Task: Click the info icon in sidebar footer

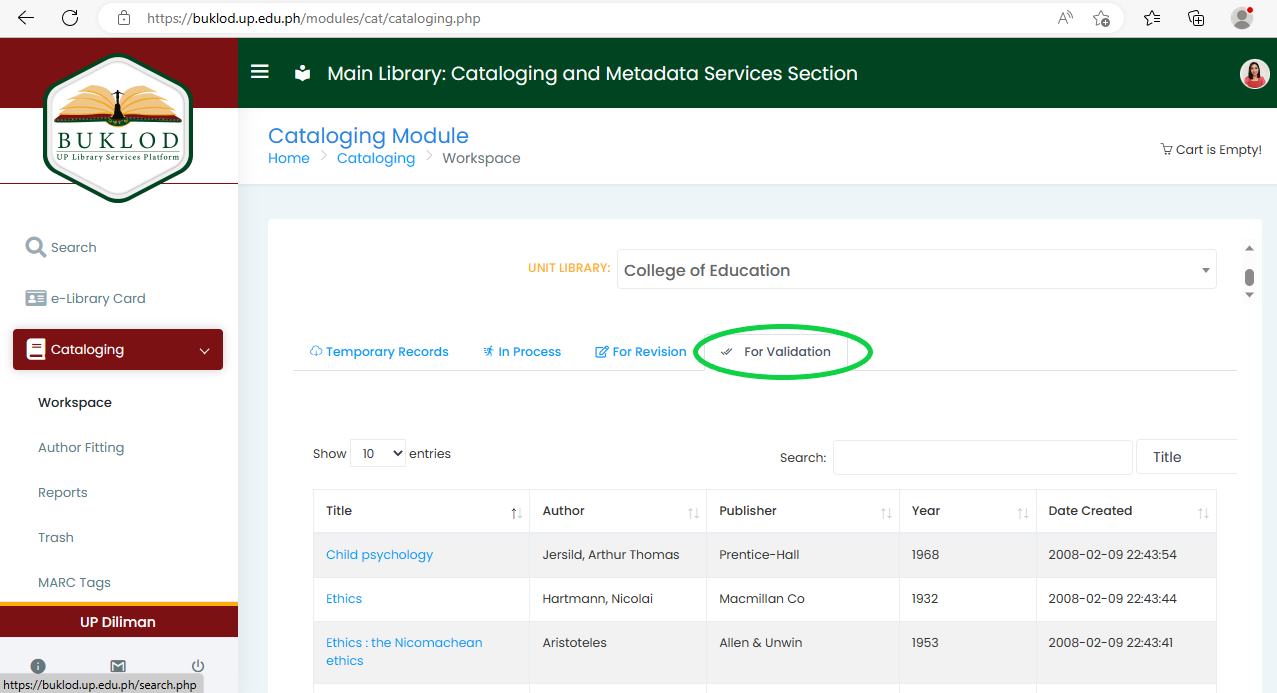Action: coord(38,666)
